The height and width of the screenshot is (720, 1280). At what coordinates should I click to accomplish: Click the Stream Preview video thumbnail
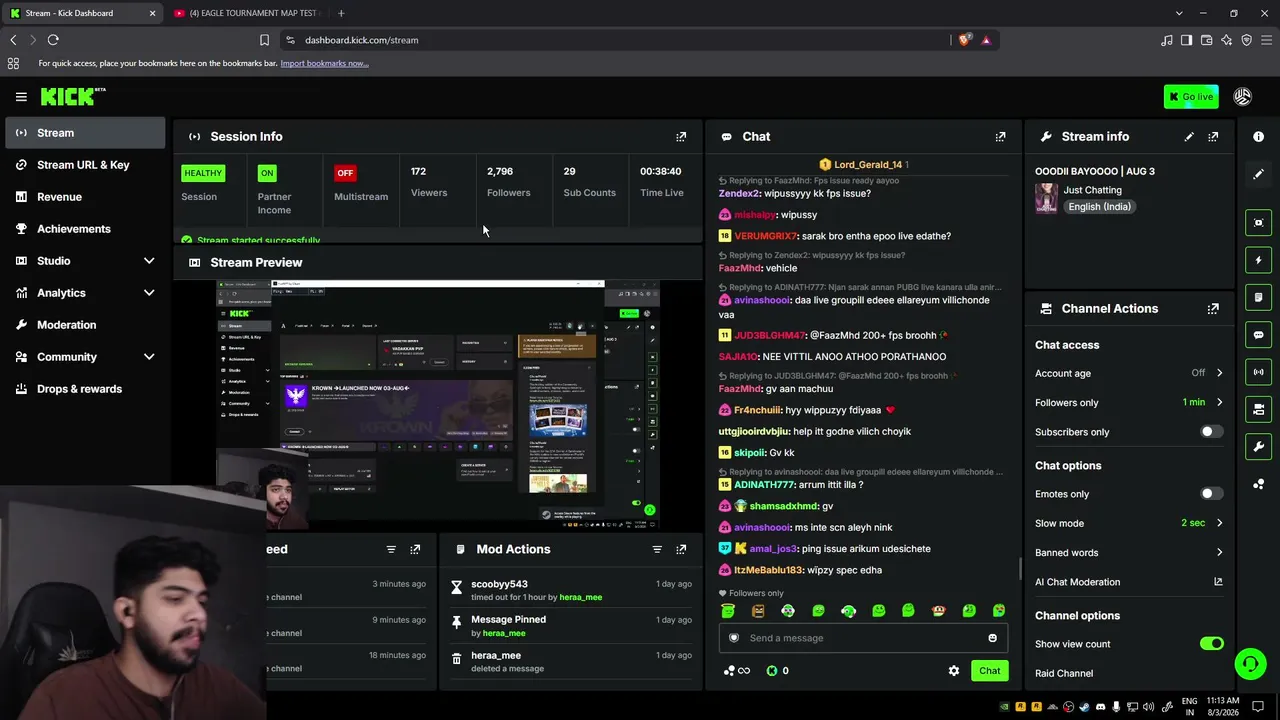click(437, 404)
